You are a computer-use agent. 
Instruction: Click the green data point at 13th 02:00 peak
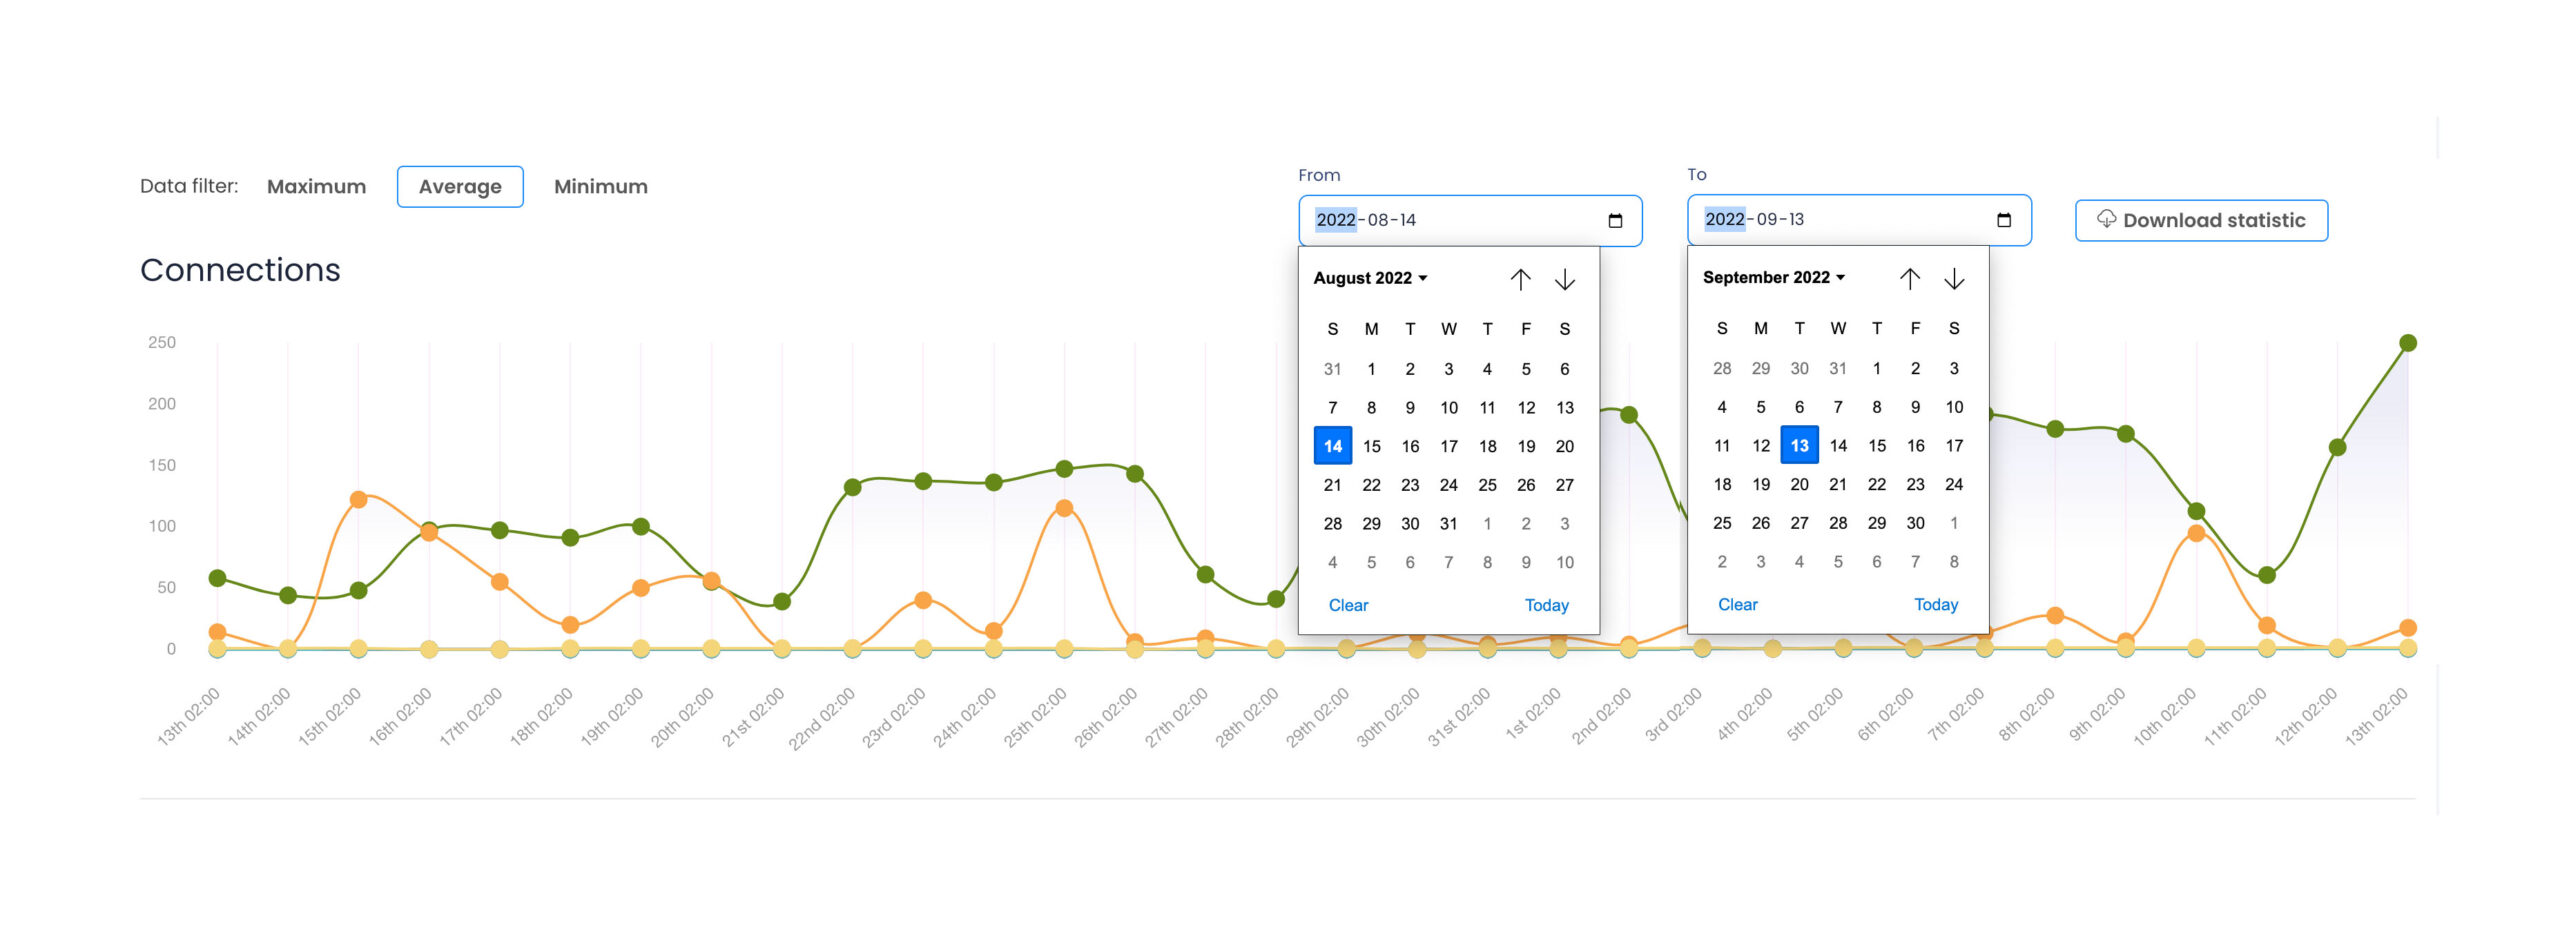tap(2408, 343)
